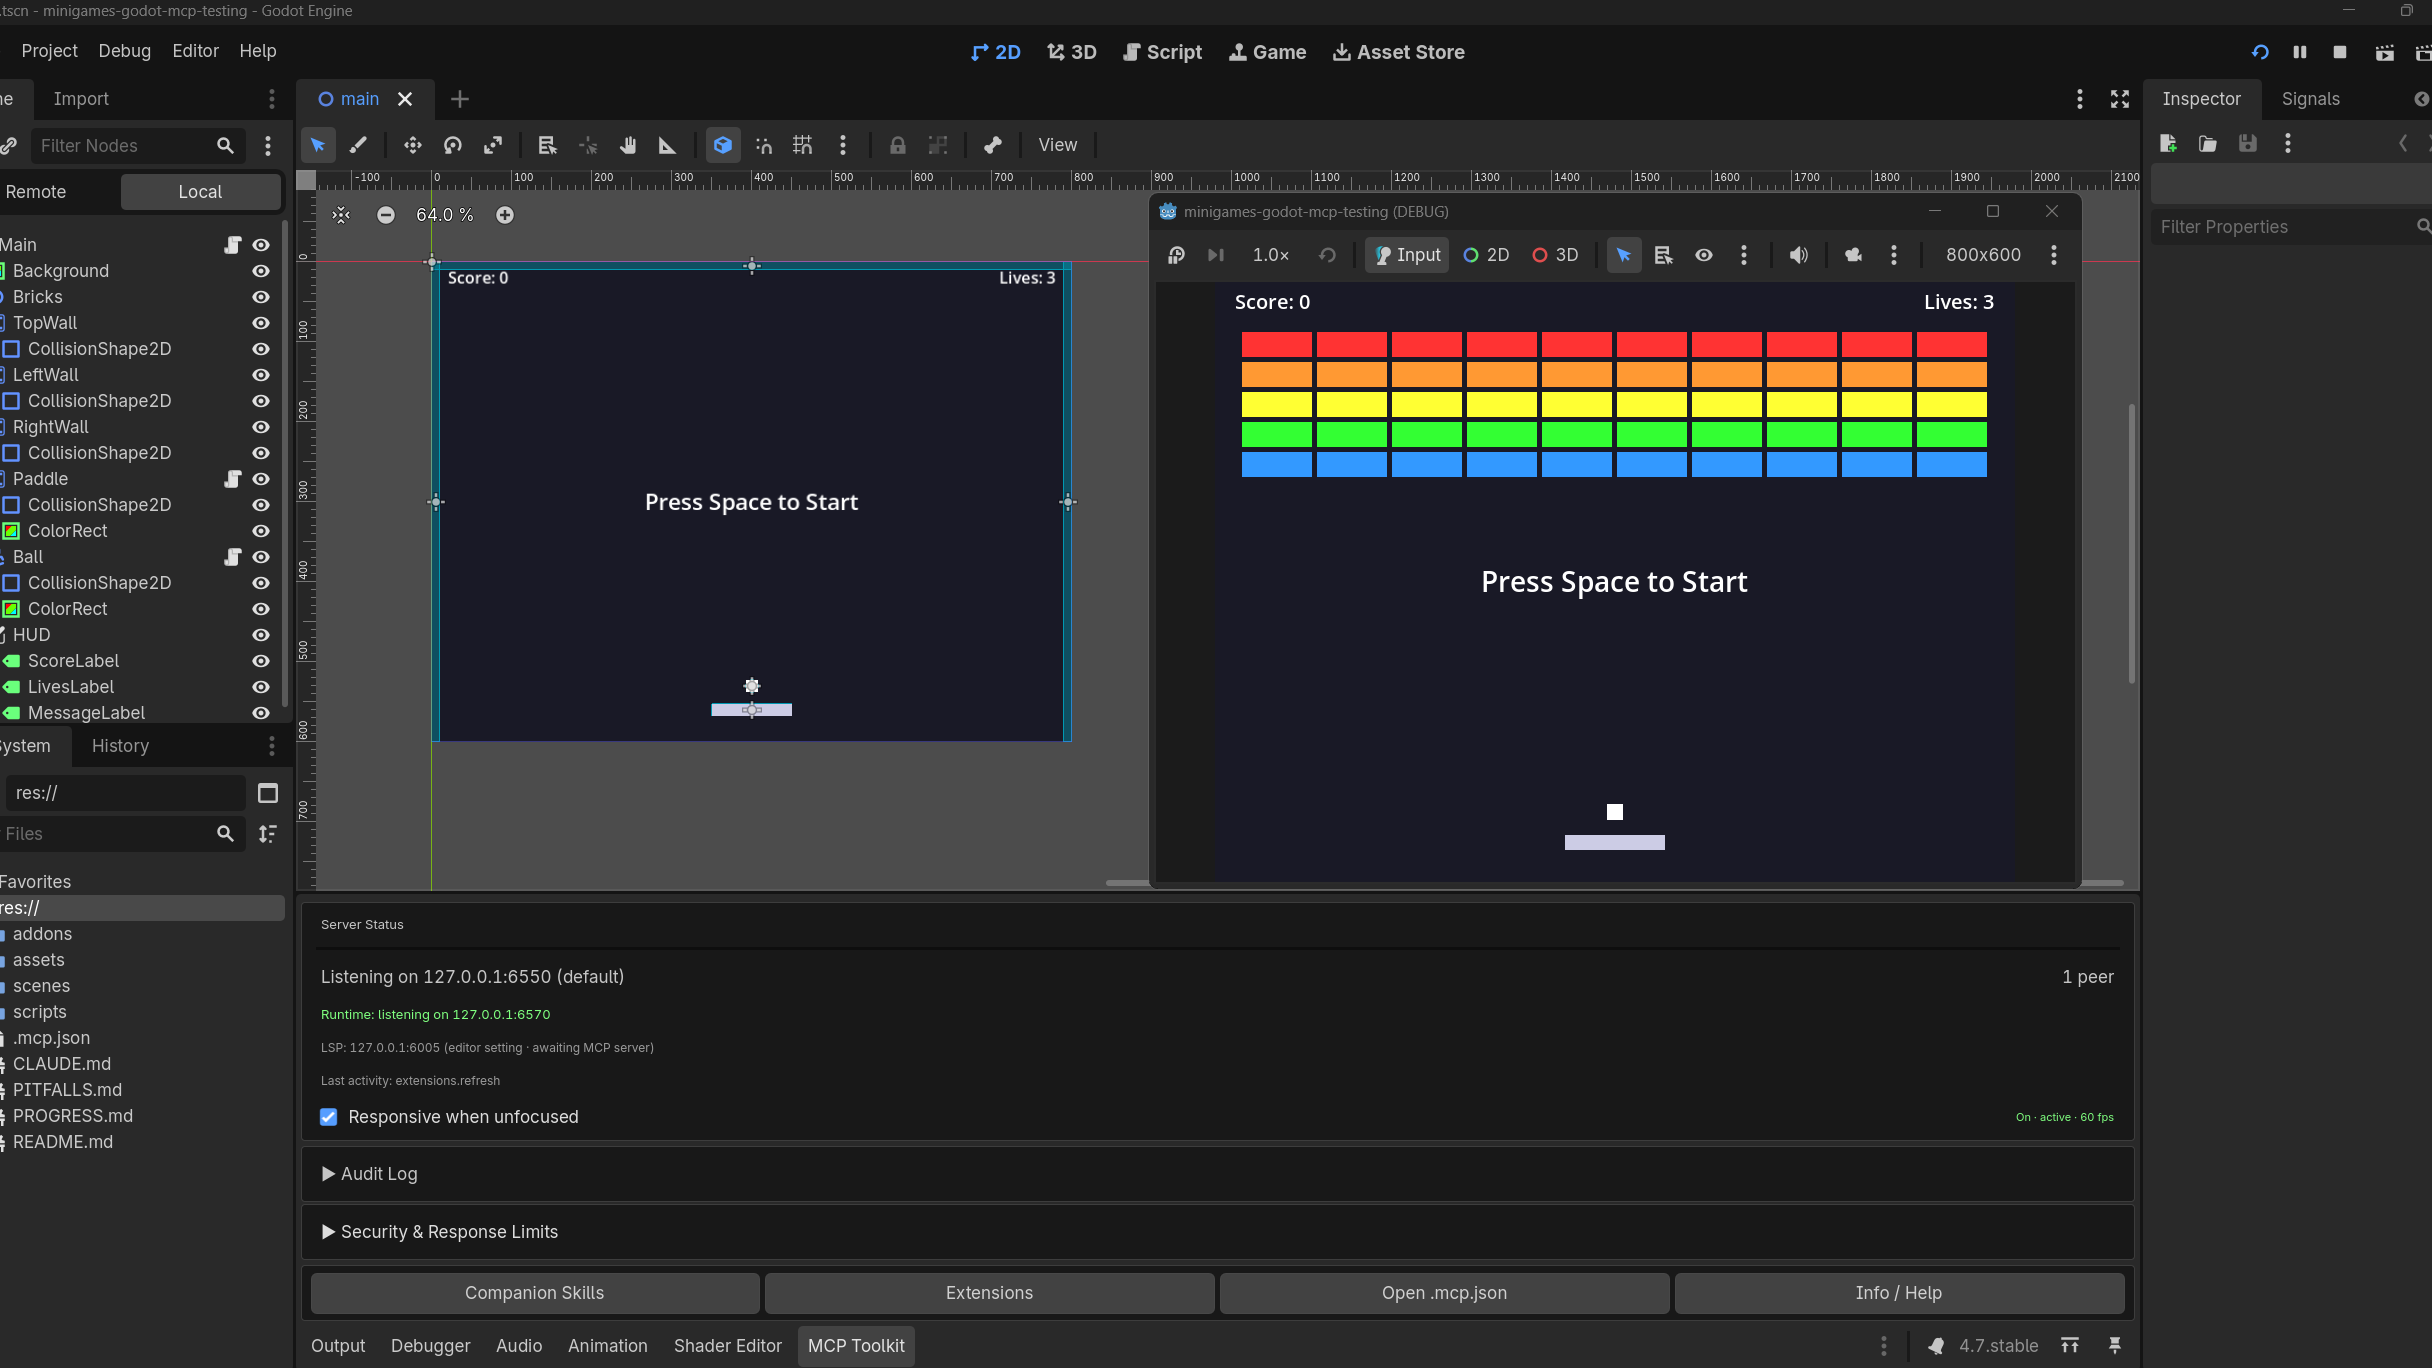Screen dimensions: 2432x1368
Task: Click next frame button in game window
Action: [1215, 255]
